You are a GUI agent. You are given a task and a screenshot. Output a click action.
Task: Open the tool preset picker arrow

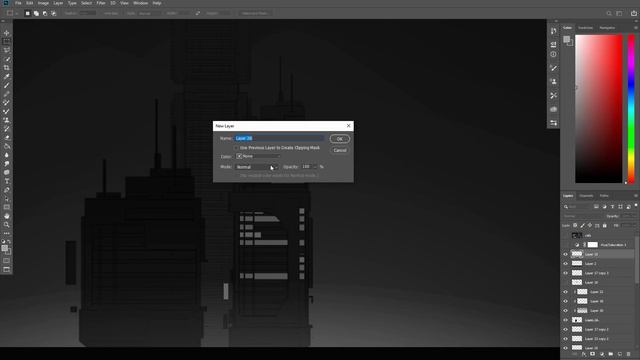[17, 13]
